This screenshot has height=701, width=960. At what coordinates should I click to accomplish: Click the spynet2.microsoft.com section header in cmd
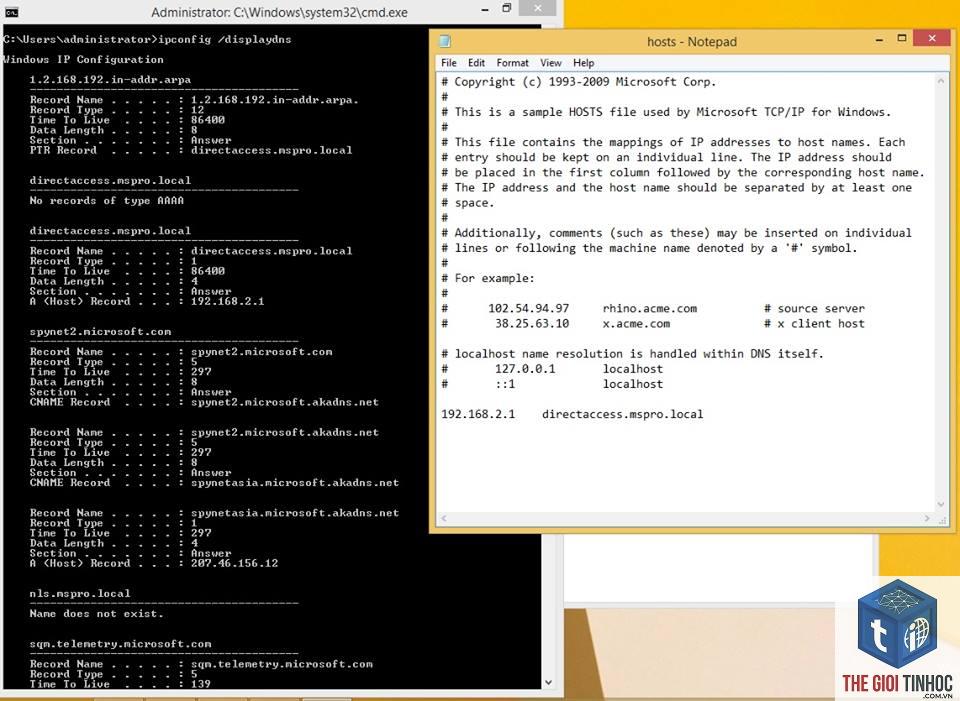pos(100,332)
